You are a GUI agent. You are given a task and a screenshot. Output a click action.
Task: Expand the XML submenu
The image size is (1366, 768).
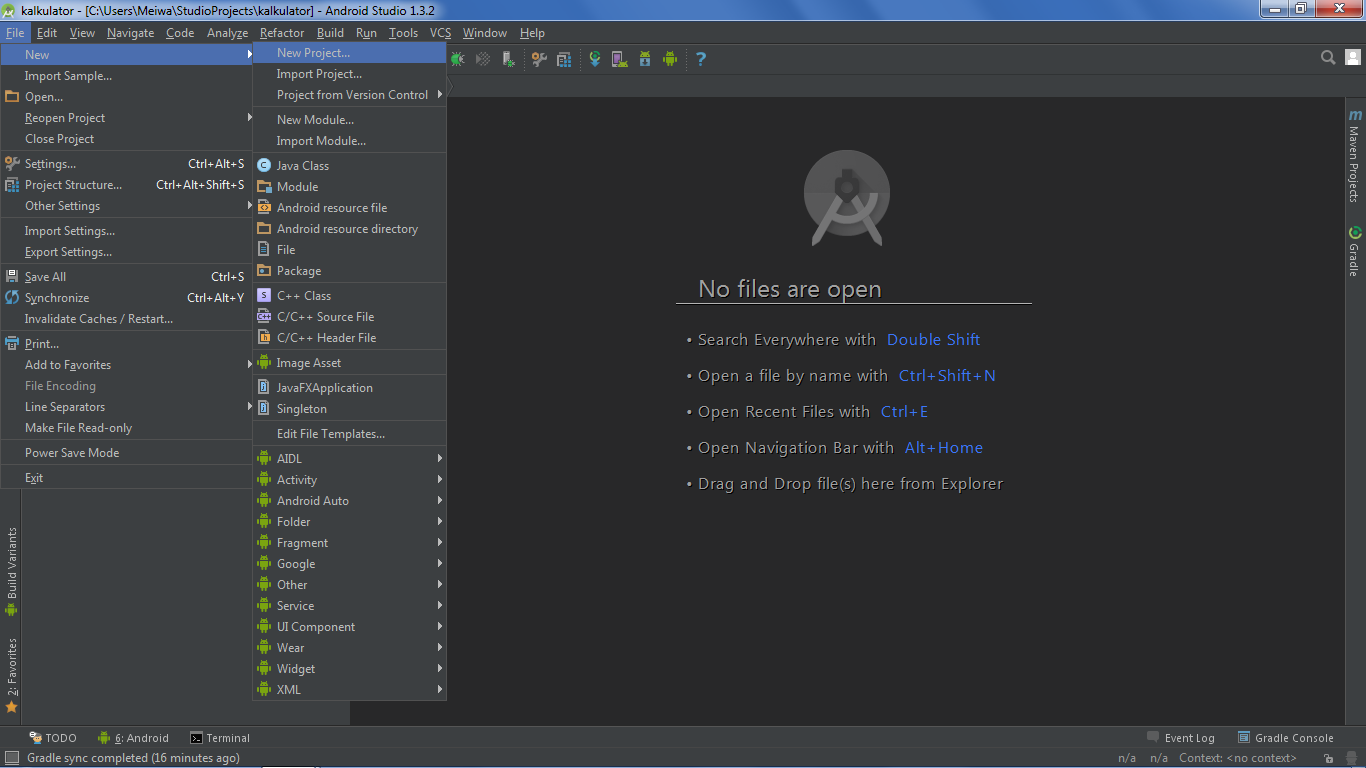349,690
